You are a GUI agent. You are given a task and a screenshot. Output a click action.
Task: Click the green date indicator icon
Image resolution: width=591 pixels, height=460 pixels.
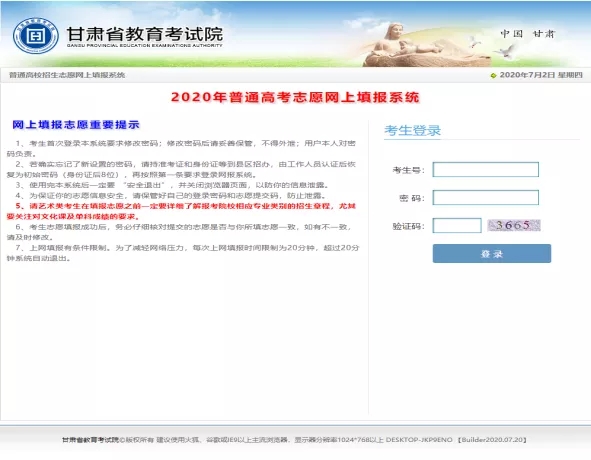[493, 75]
